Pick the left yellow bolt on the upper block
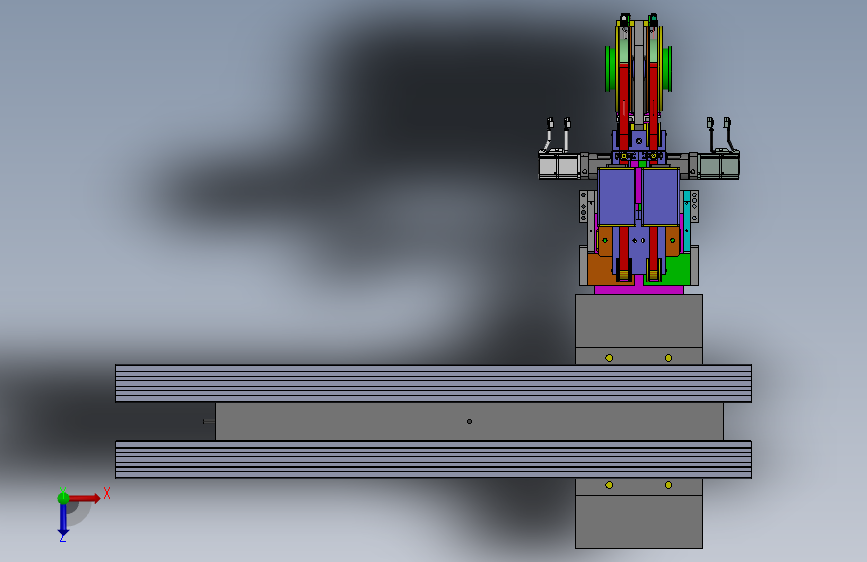Viewport: 867px width, 562px height. coord(609,358)
